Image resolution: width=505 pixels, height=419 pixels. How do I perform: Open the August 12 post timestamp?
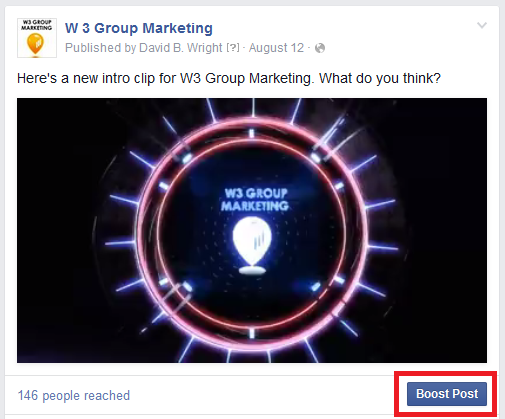tap(276, 48)
